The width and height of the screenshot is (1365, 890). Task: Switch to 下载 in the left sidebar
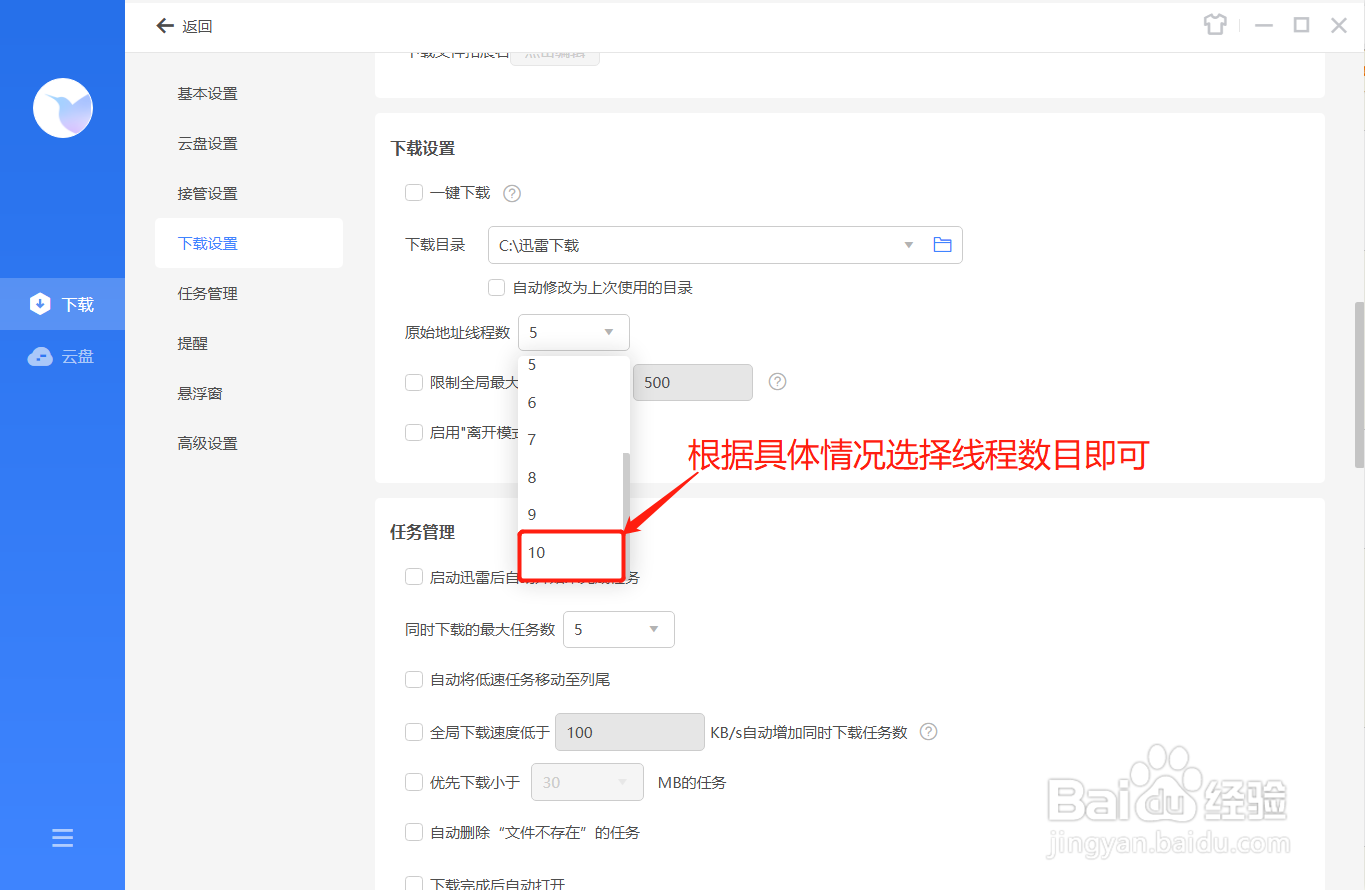62,304
